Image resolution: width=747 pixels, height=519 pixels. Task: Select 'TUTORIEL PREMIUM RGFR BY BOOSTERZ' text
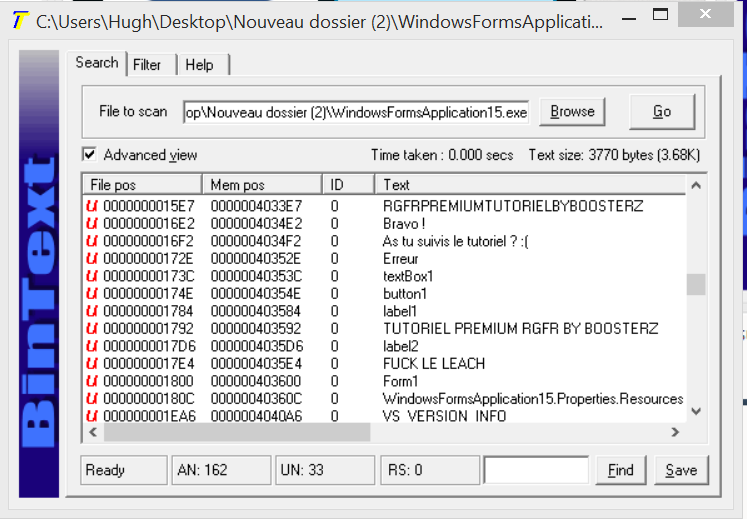(x=521, y=329)
